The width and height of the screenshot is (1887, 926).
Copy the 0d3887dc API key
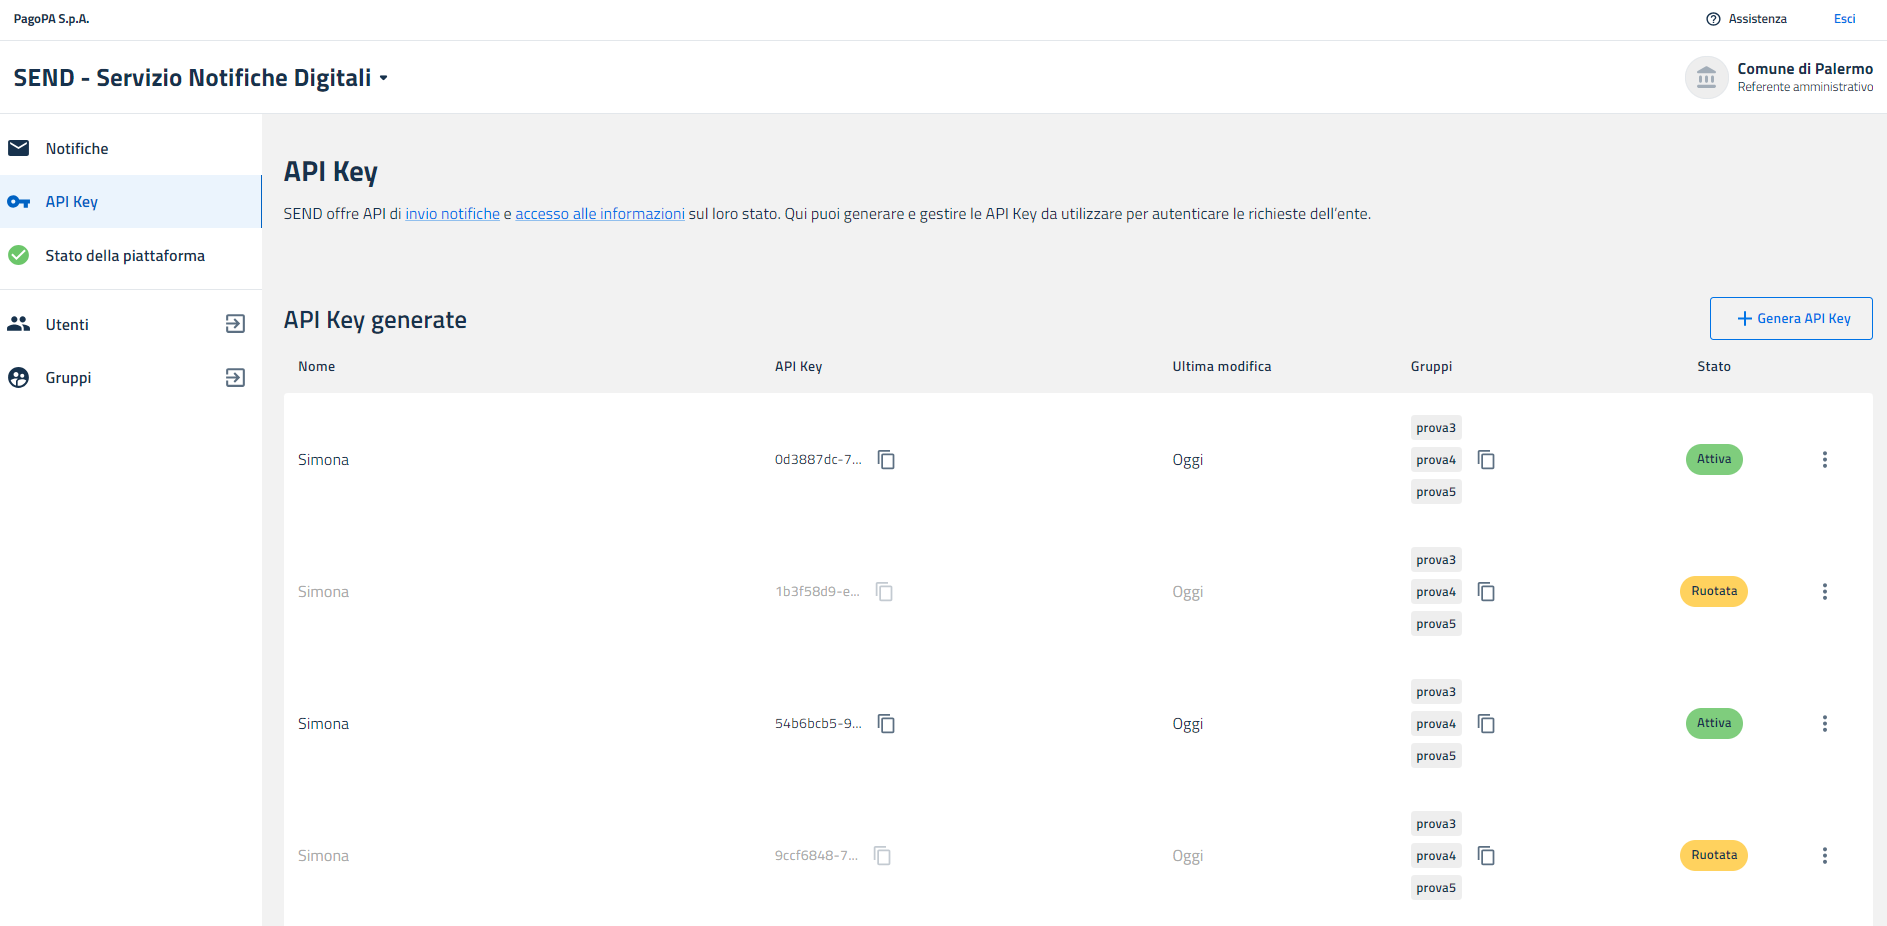(x=886, y=460)
